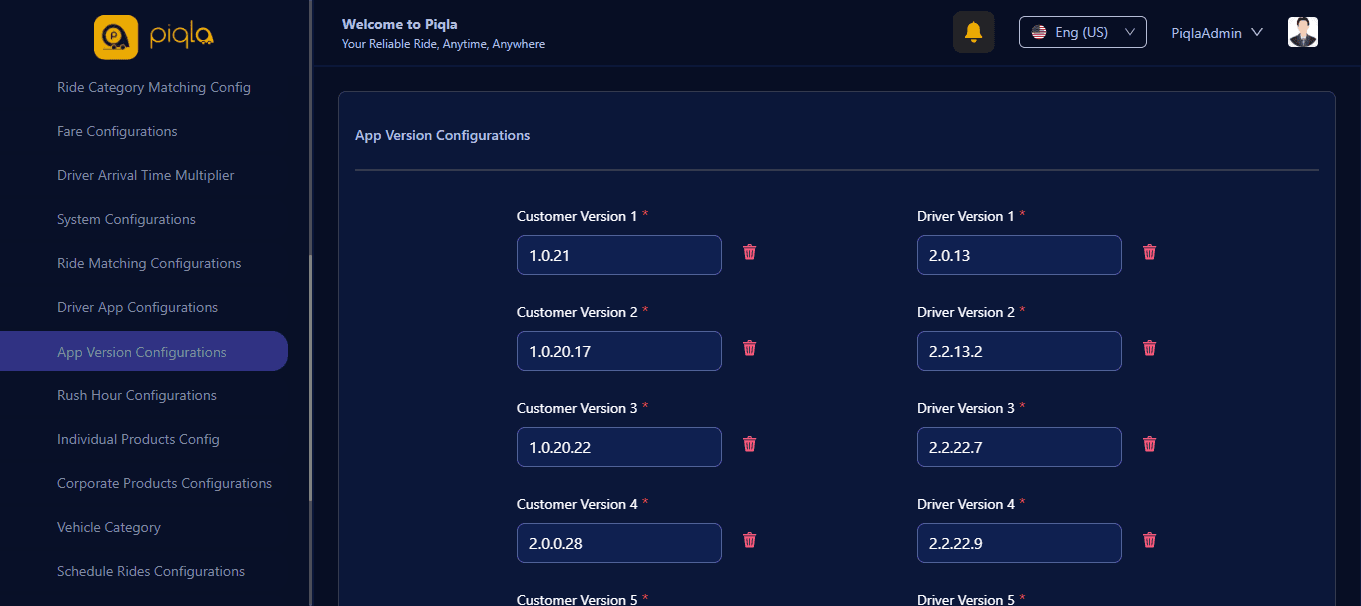
Task: Select System Configurations in sidebar
Action: (x=126, y=219)
